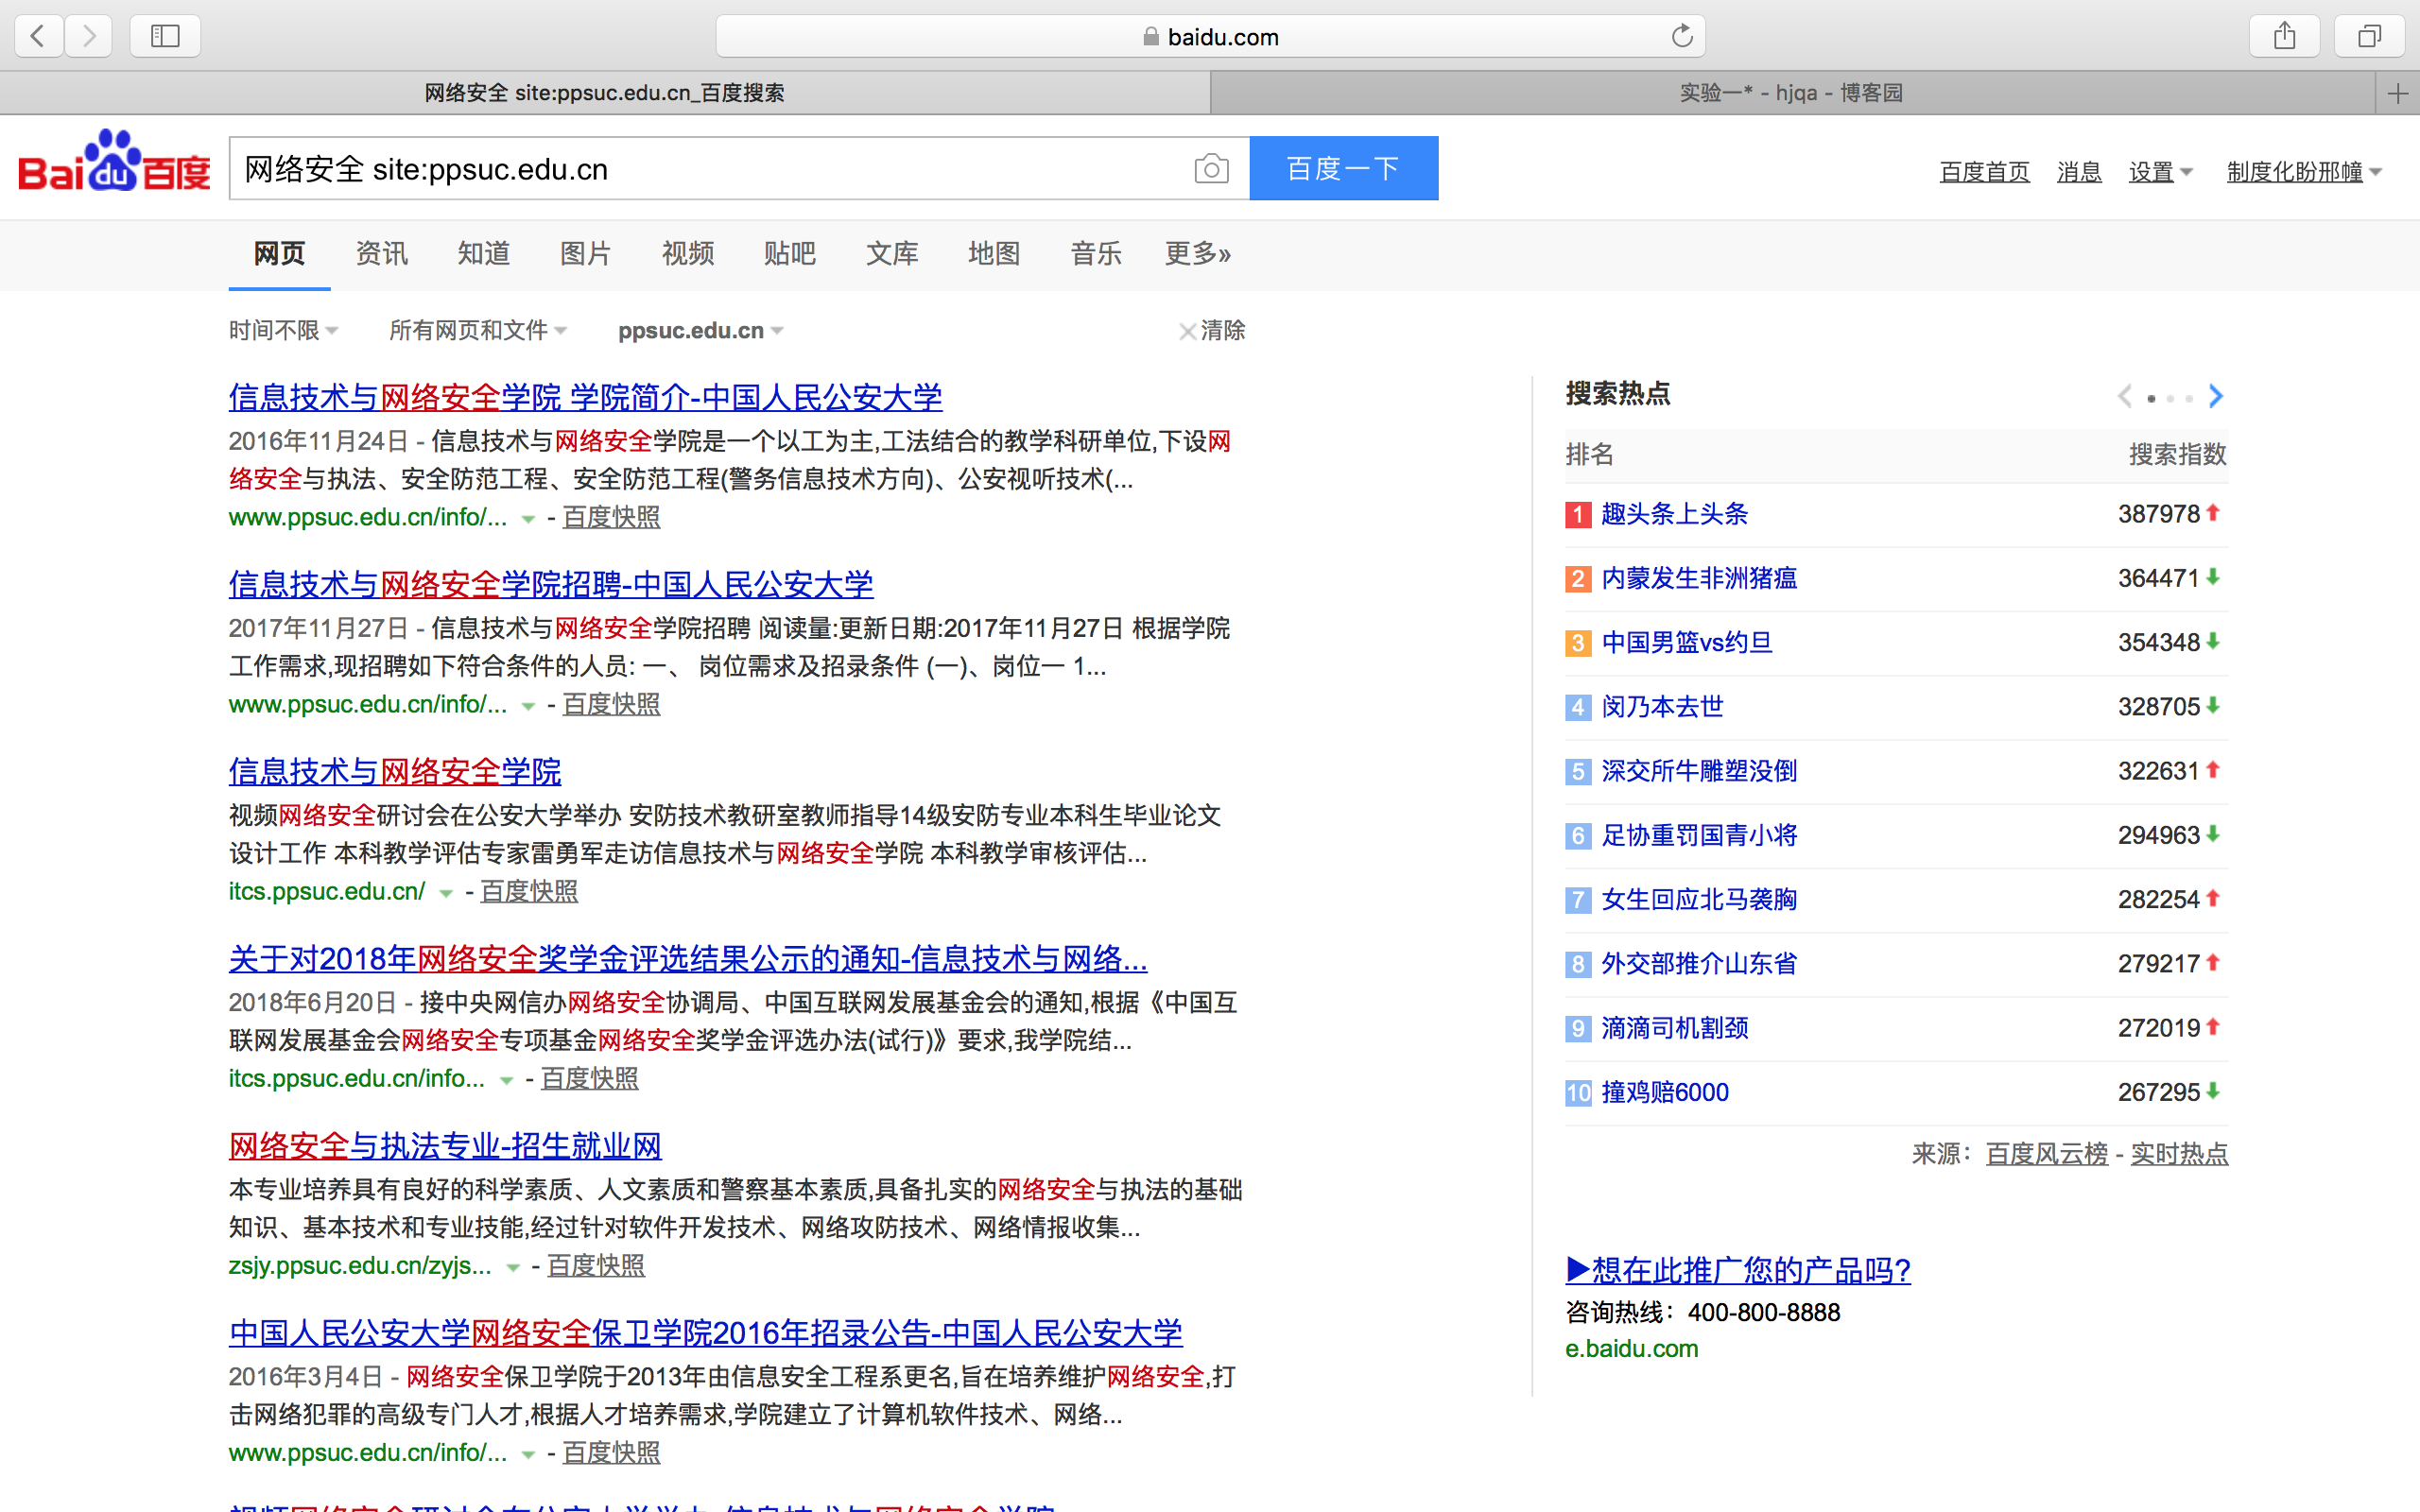Click the reload page icon
Image resolution: width=2420 pixels, height=1512 pixels.
(x=1682, y=37)
